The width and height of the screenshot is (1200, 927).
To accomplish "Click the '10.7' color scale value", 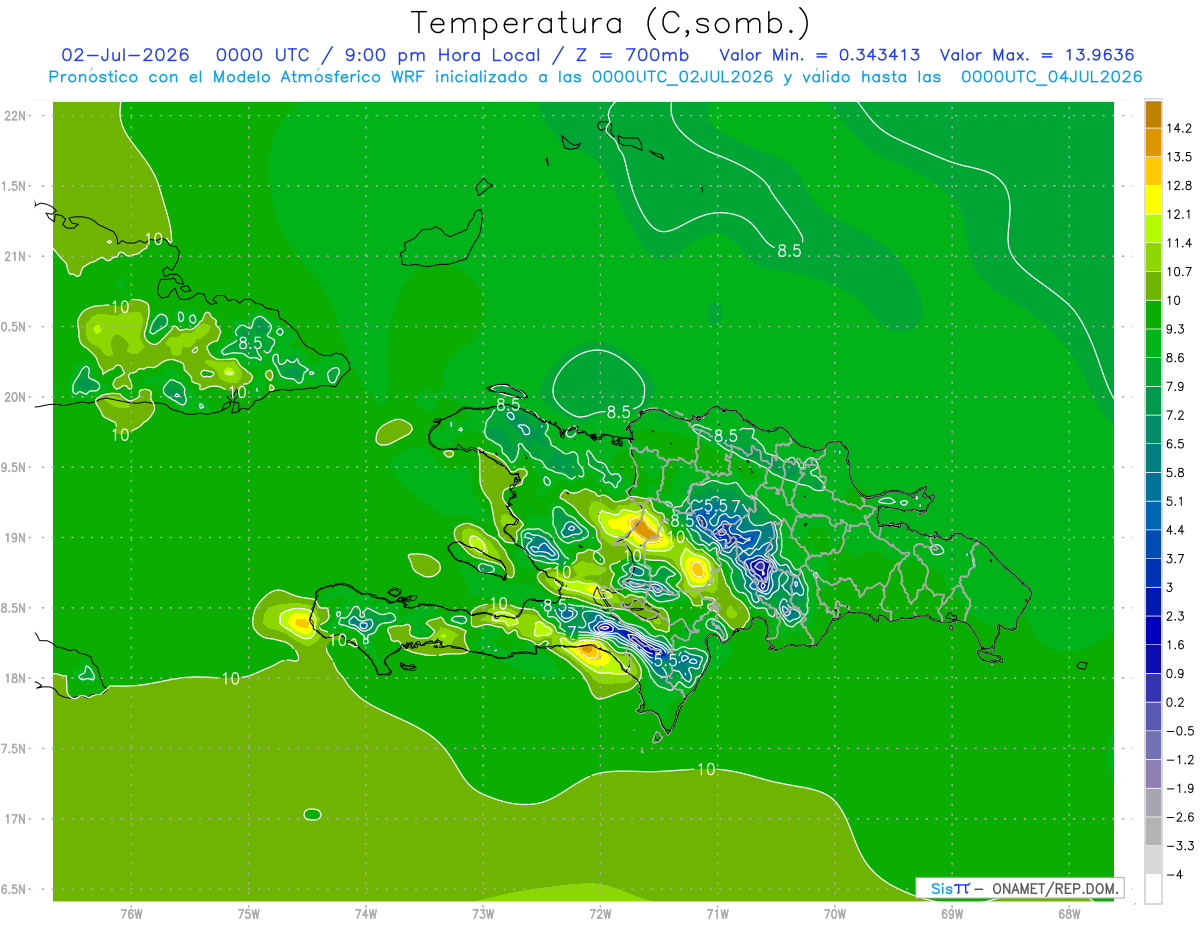I will point(1178,272).
